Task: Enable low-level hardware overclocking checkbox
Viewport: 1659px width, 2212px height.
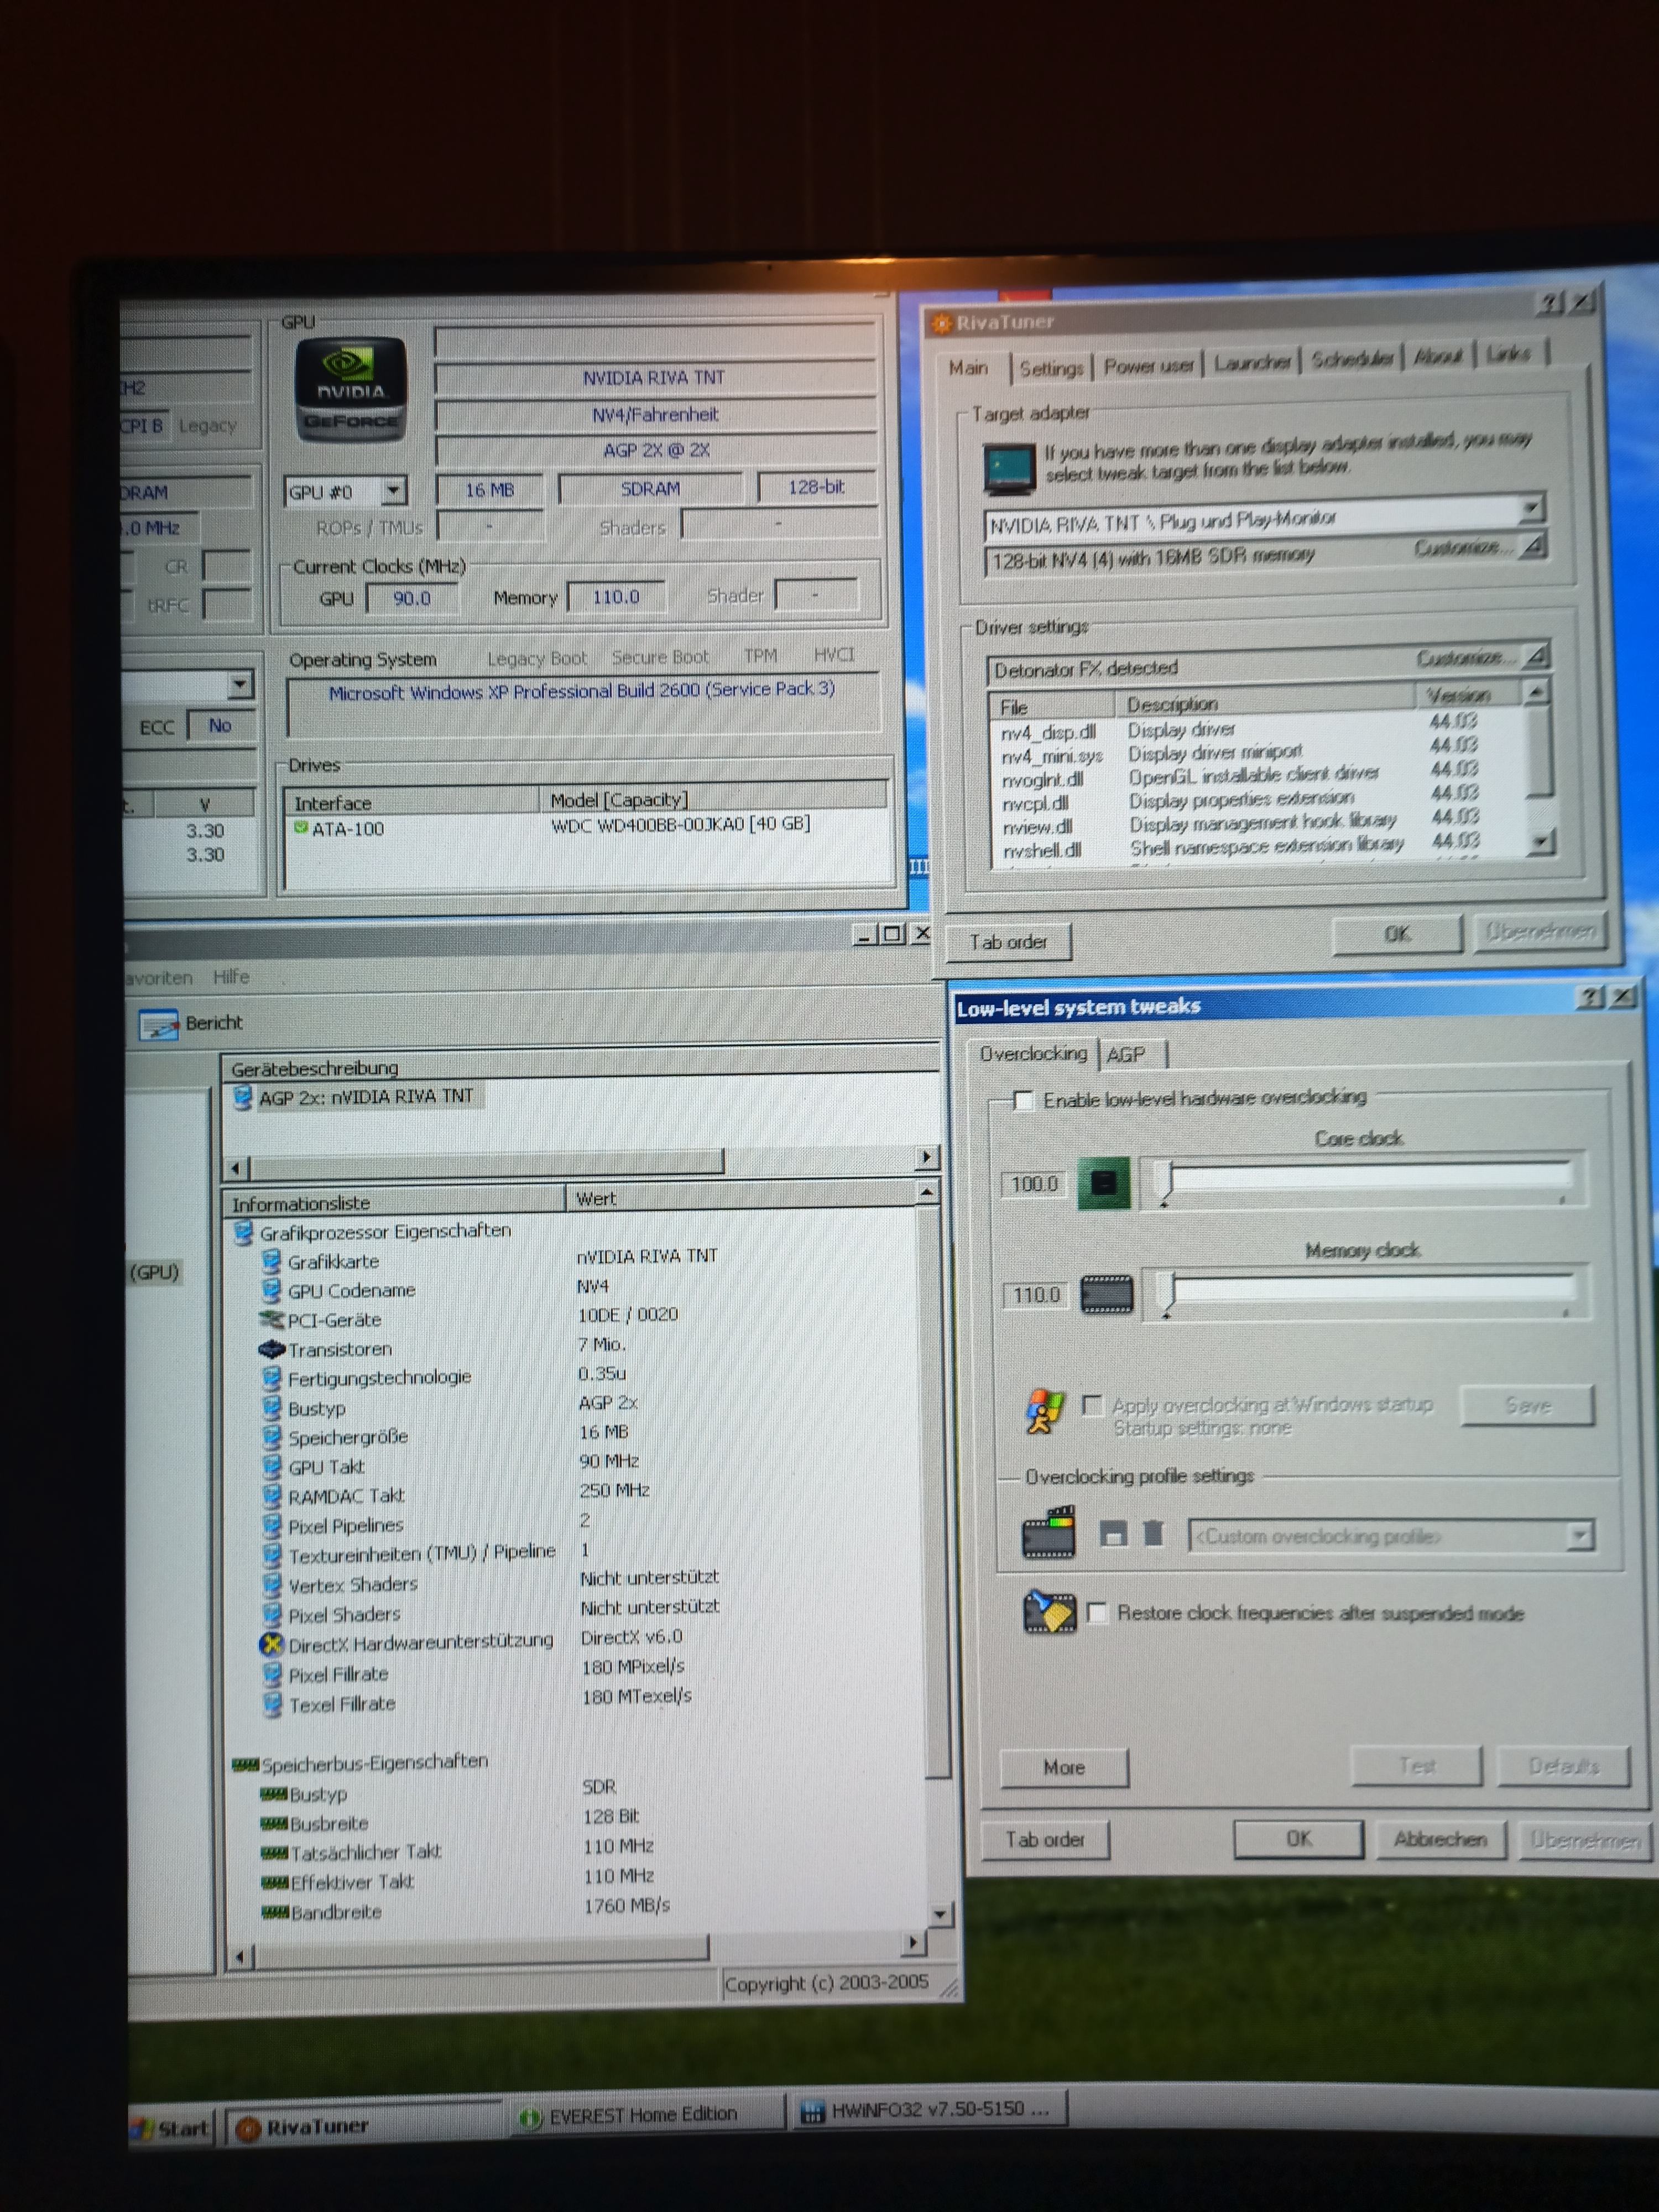Action: 1023,1101
